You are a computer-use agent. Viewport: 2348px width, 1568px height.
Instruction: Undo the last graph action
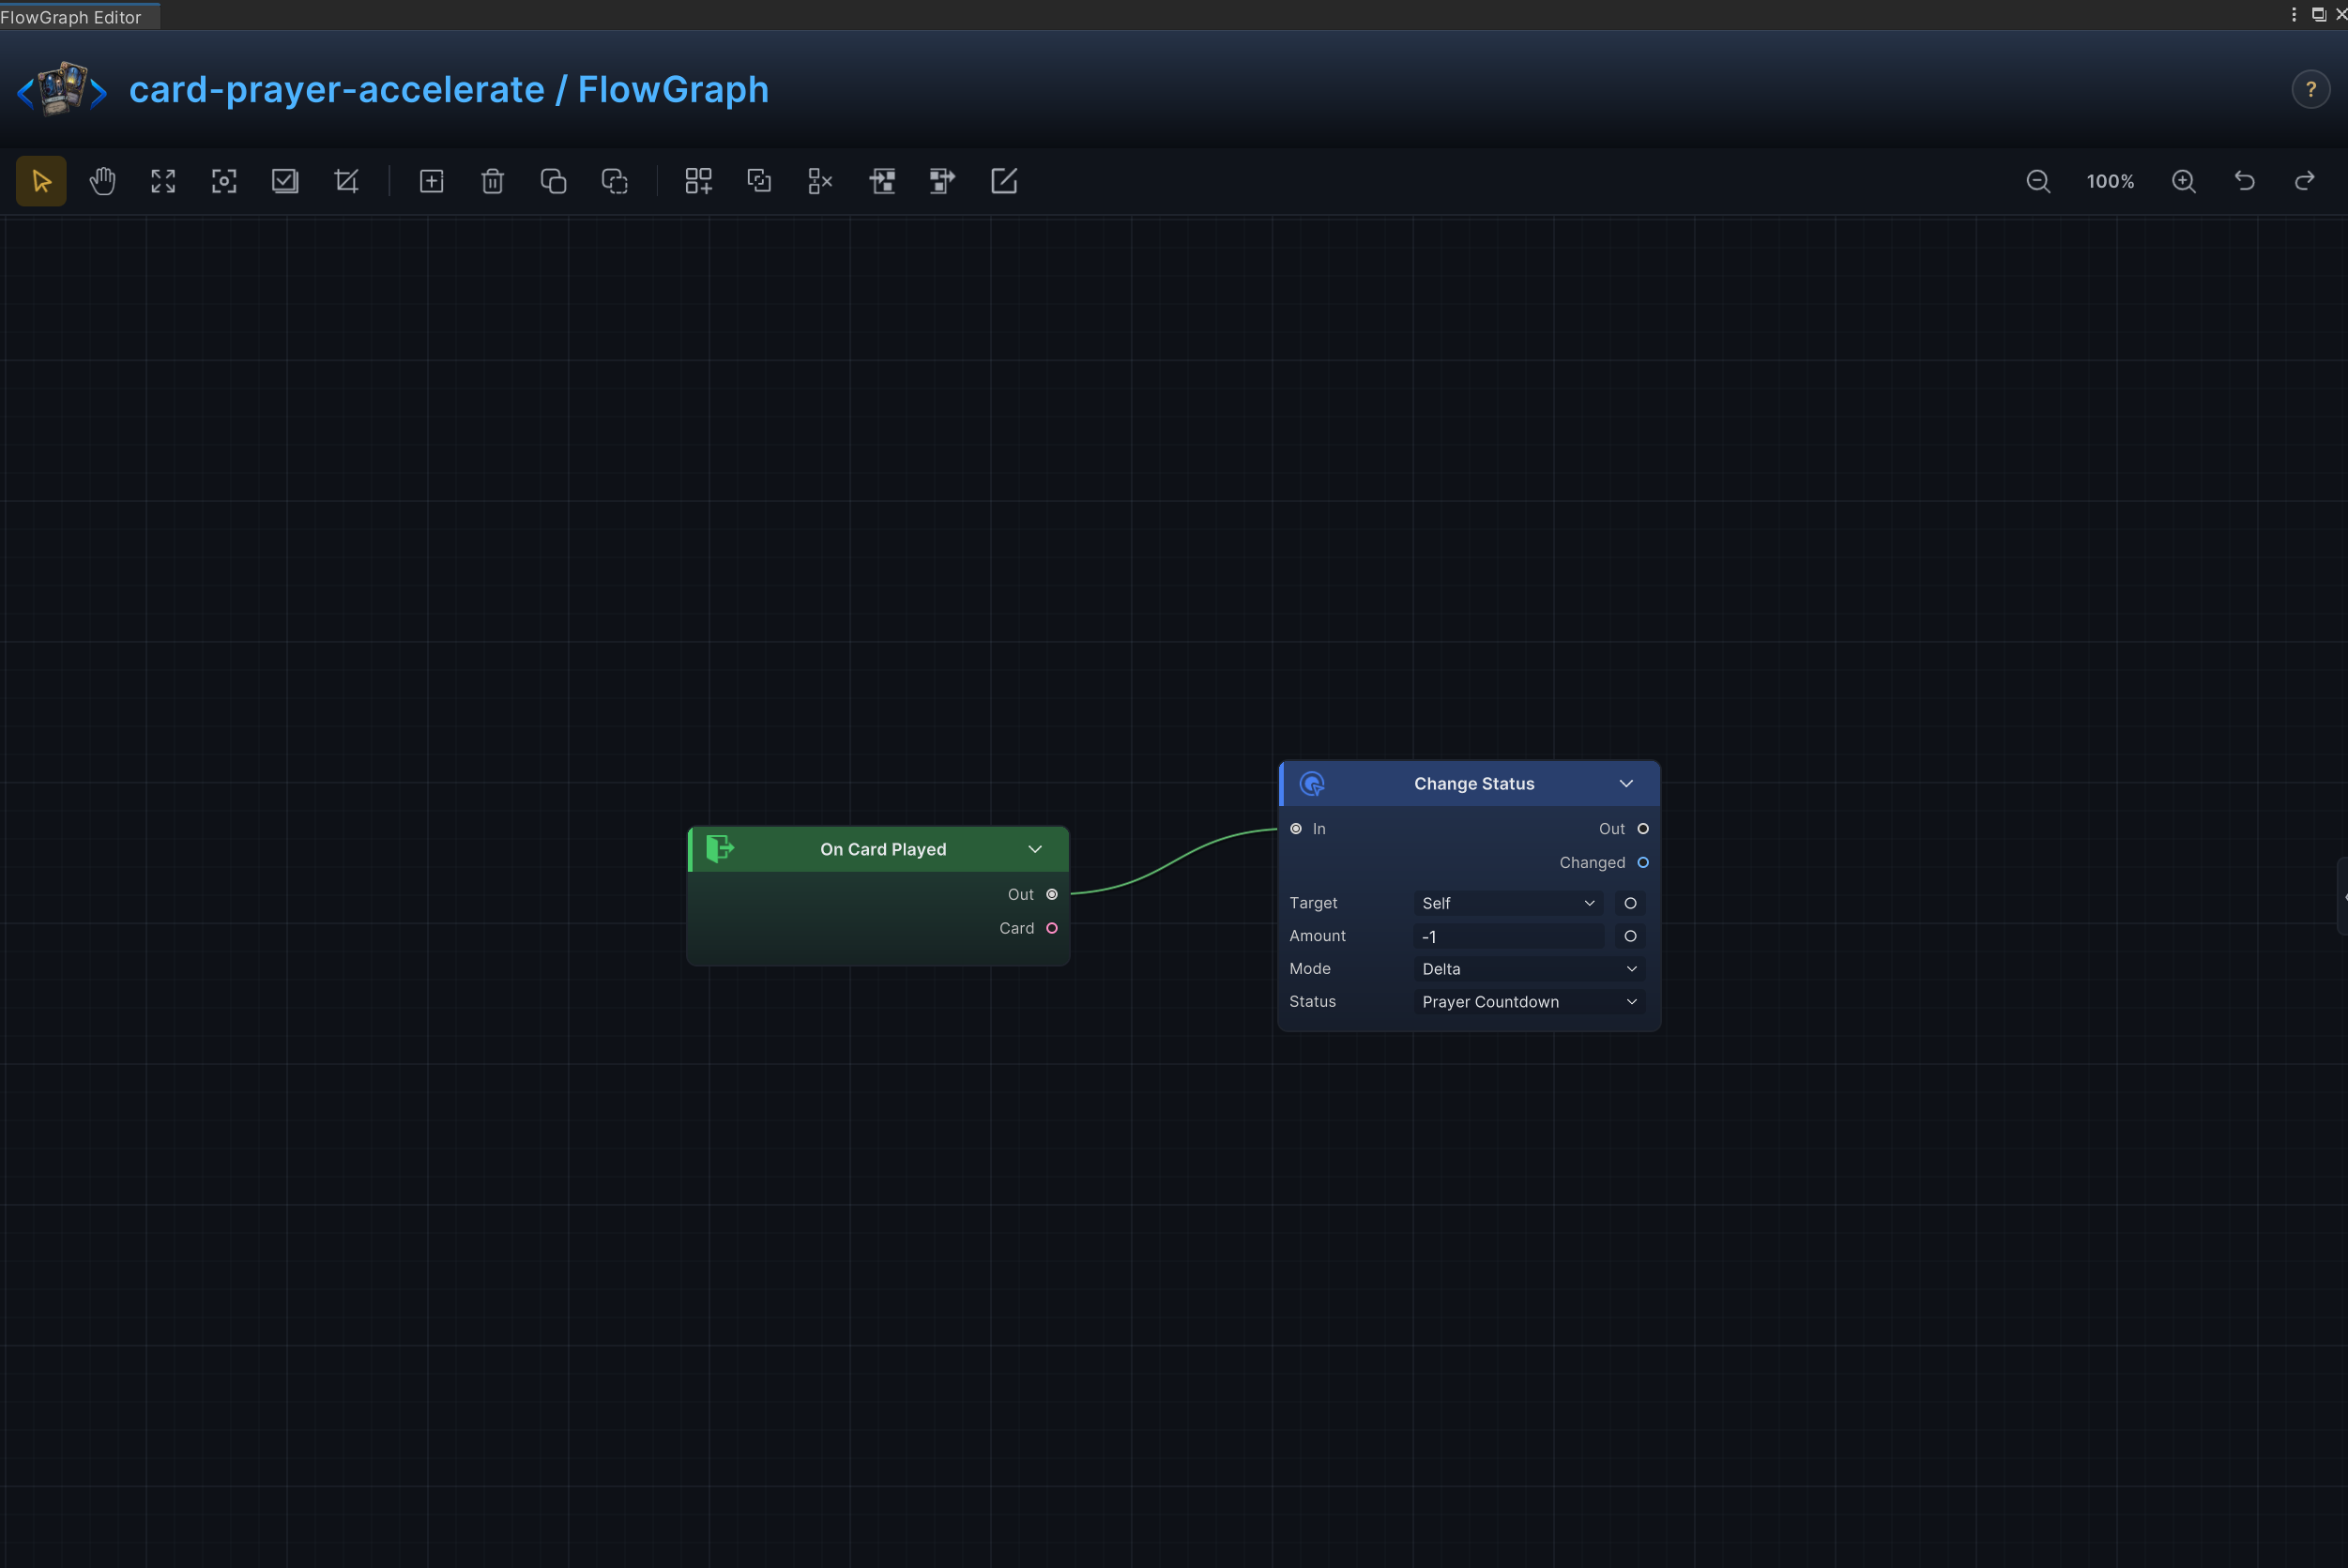click(2245, 181)
